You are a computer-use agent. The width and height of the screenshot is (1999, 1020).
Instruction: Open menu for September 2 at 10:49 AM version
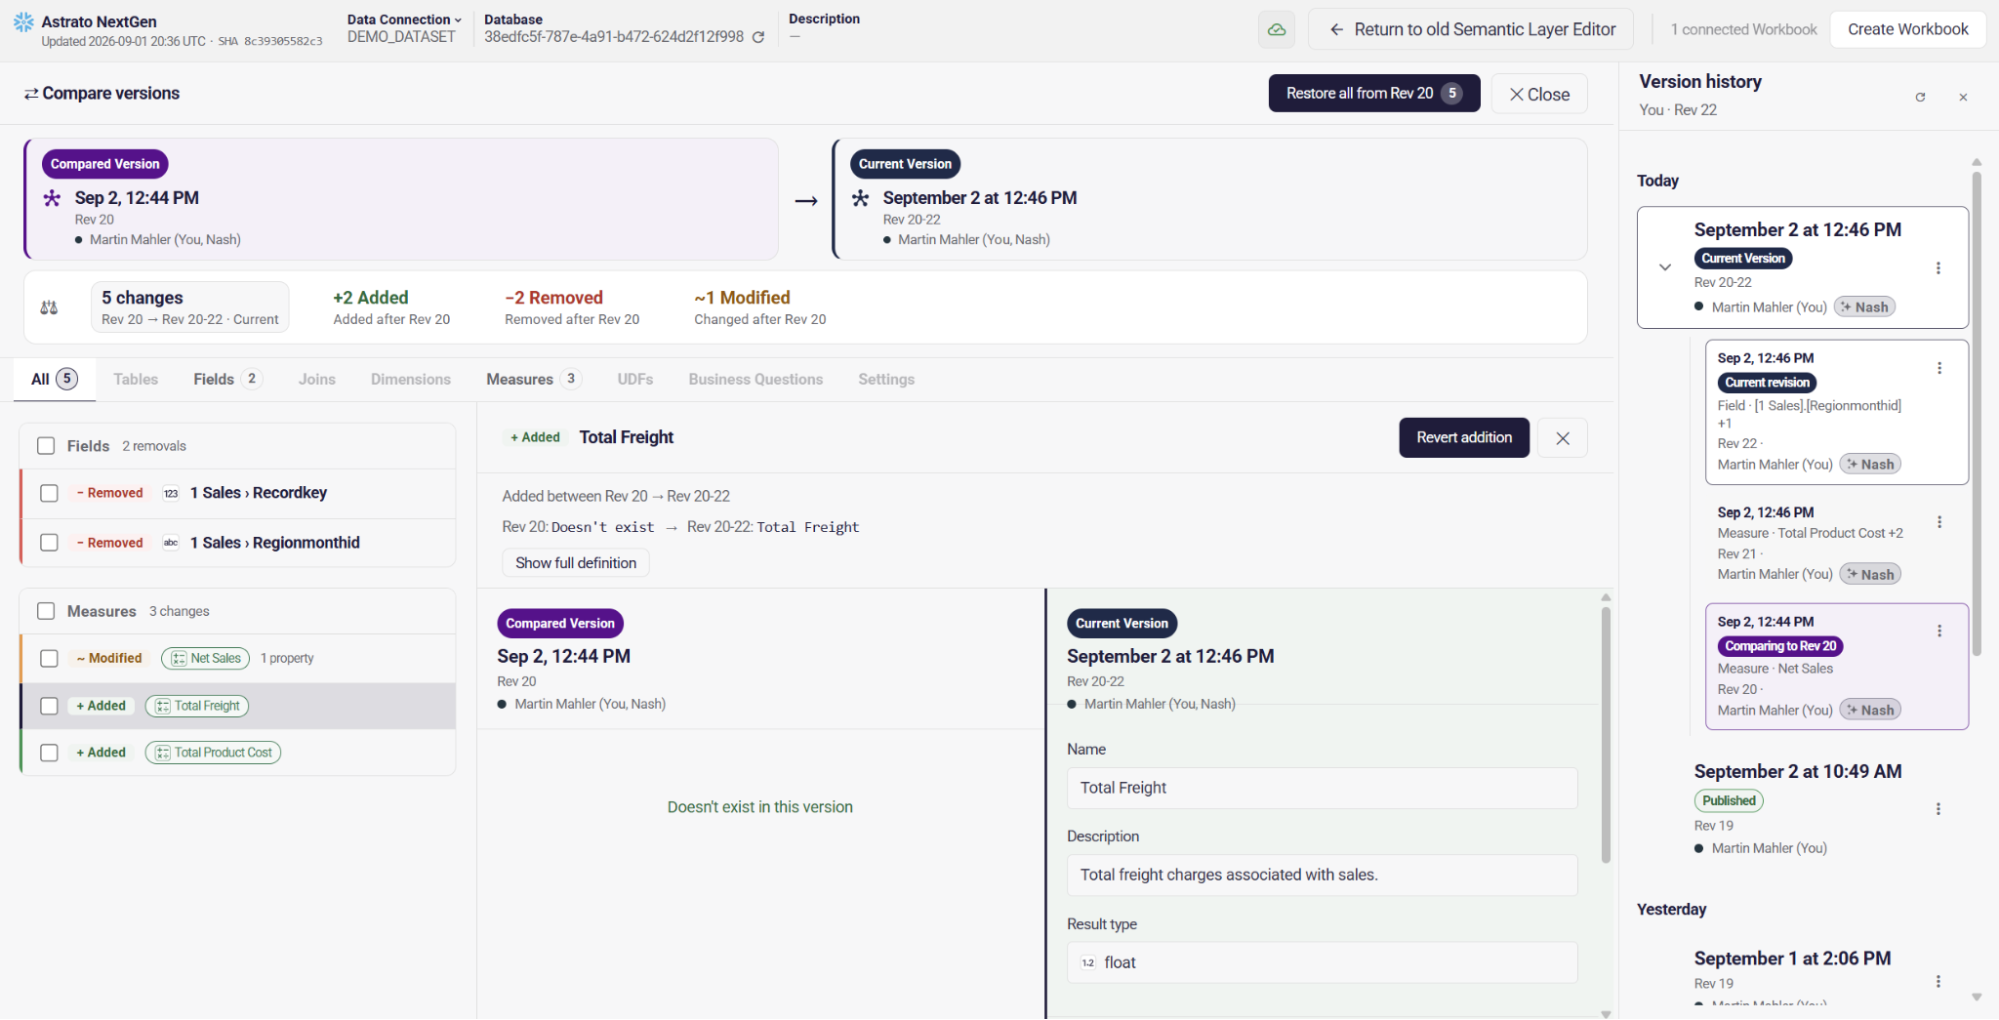[1938, 809]
